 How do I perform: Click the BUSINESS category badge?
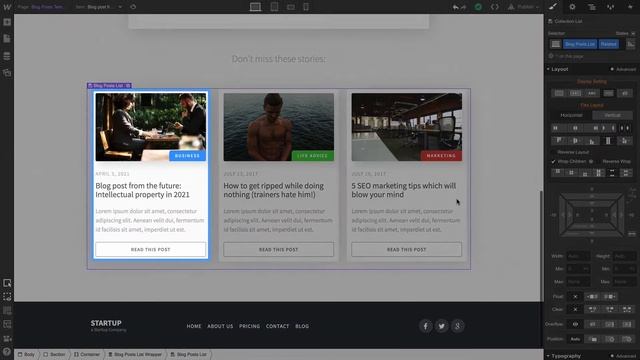click(187, 156)
